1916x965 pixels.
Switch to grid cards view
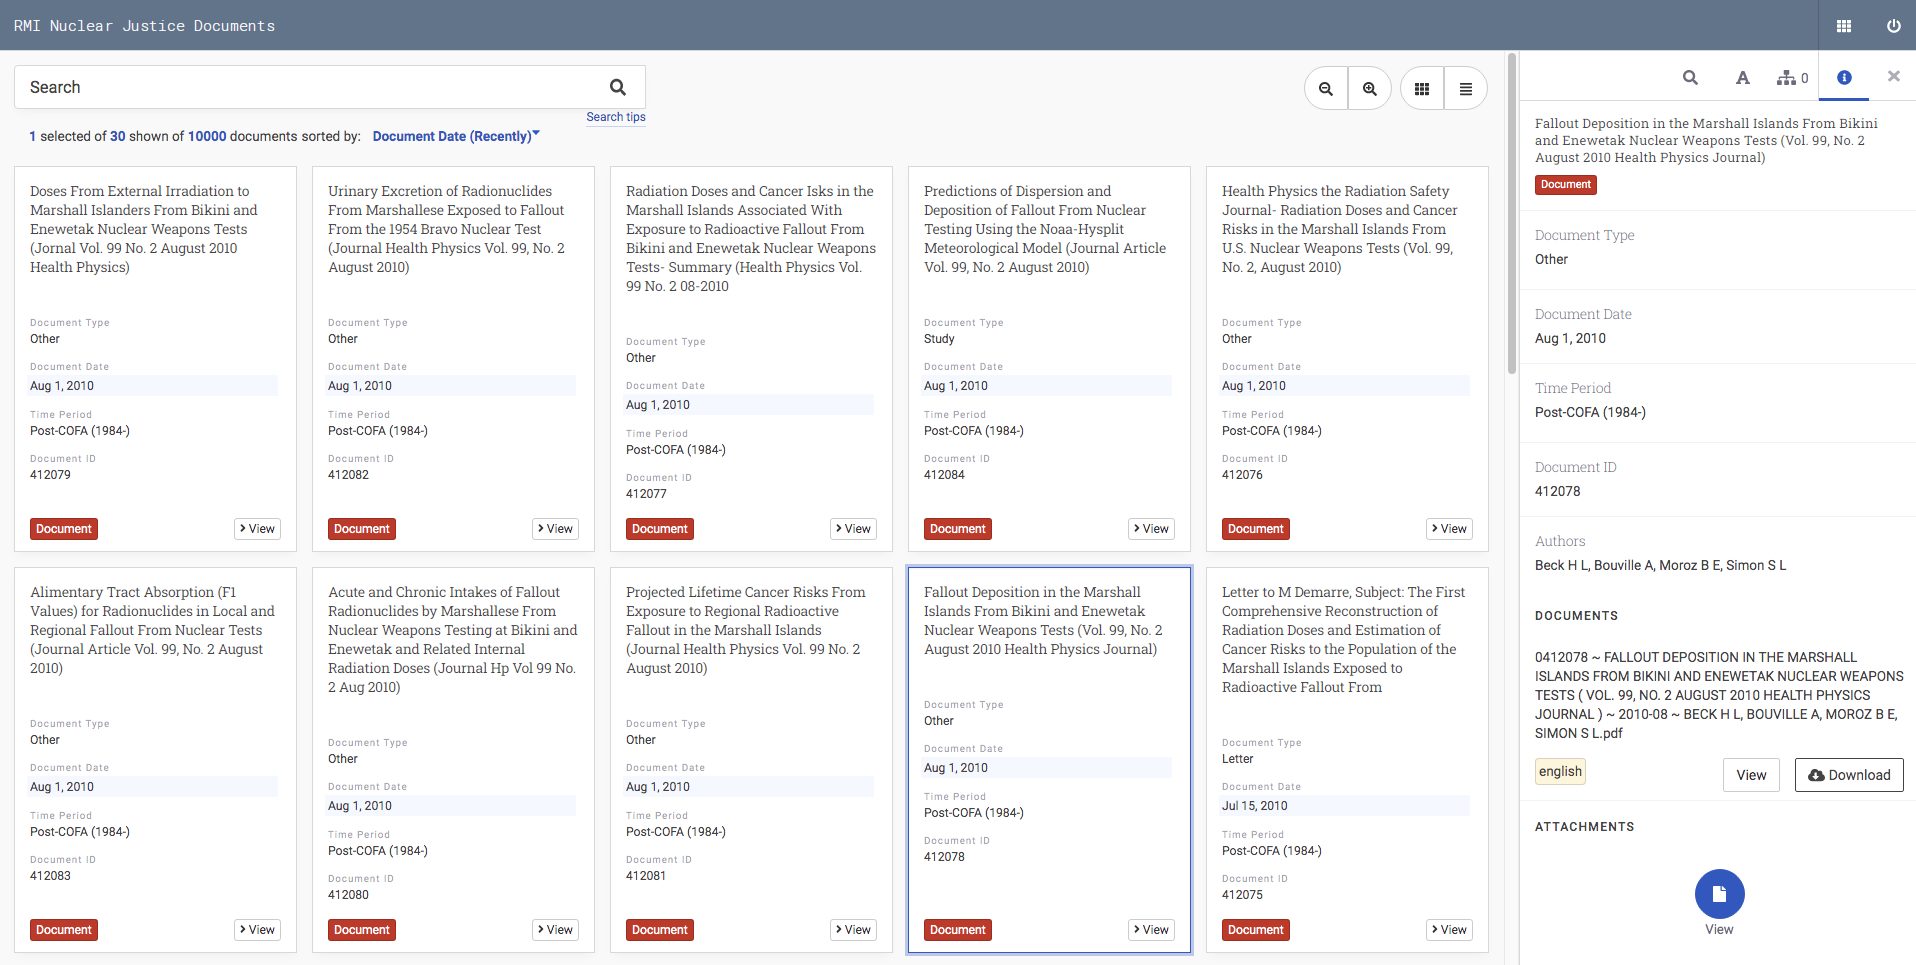(x=1422, y=89)
